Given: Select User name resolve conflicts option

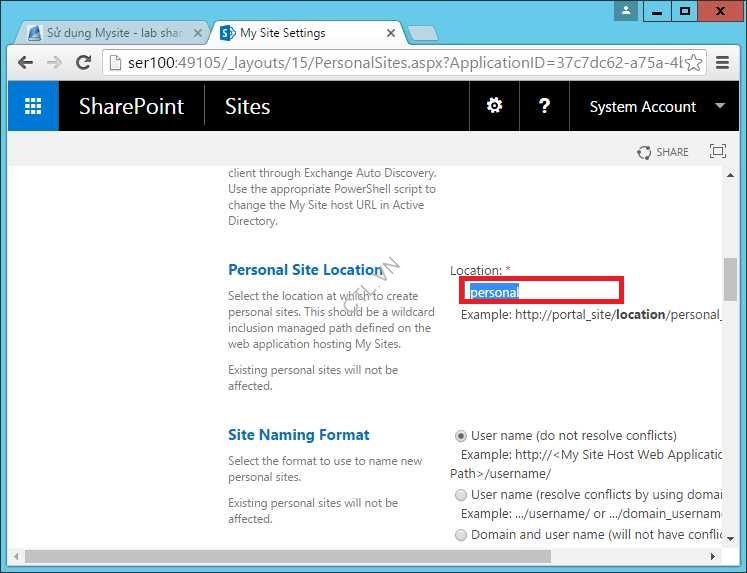Looking at the screenshot, I should click(461, 495).
